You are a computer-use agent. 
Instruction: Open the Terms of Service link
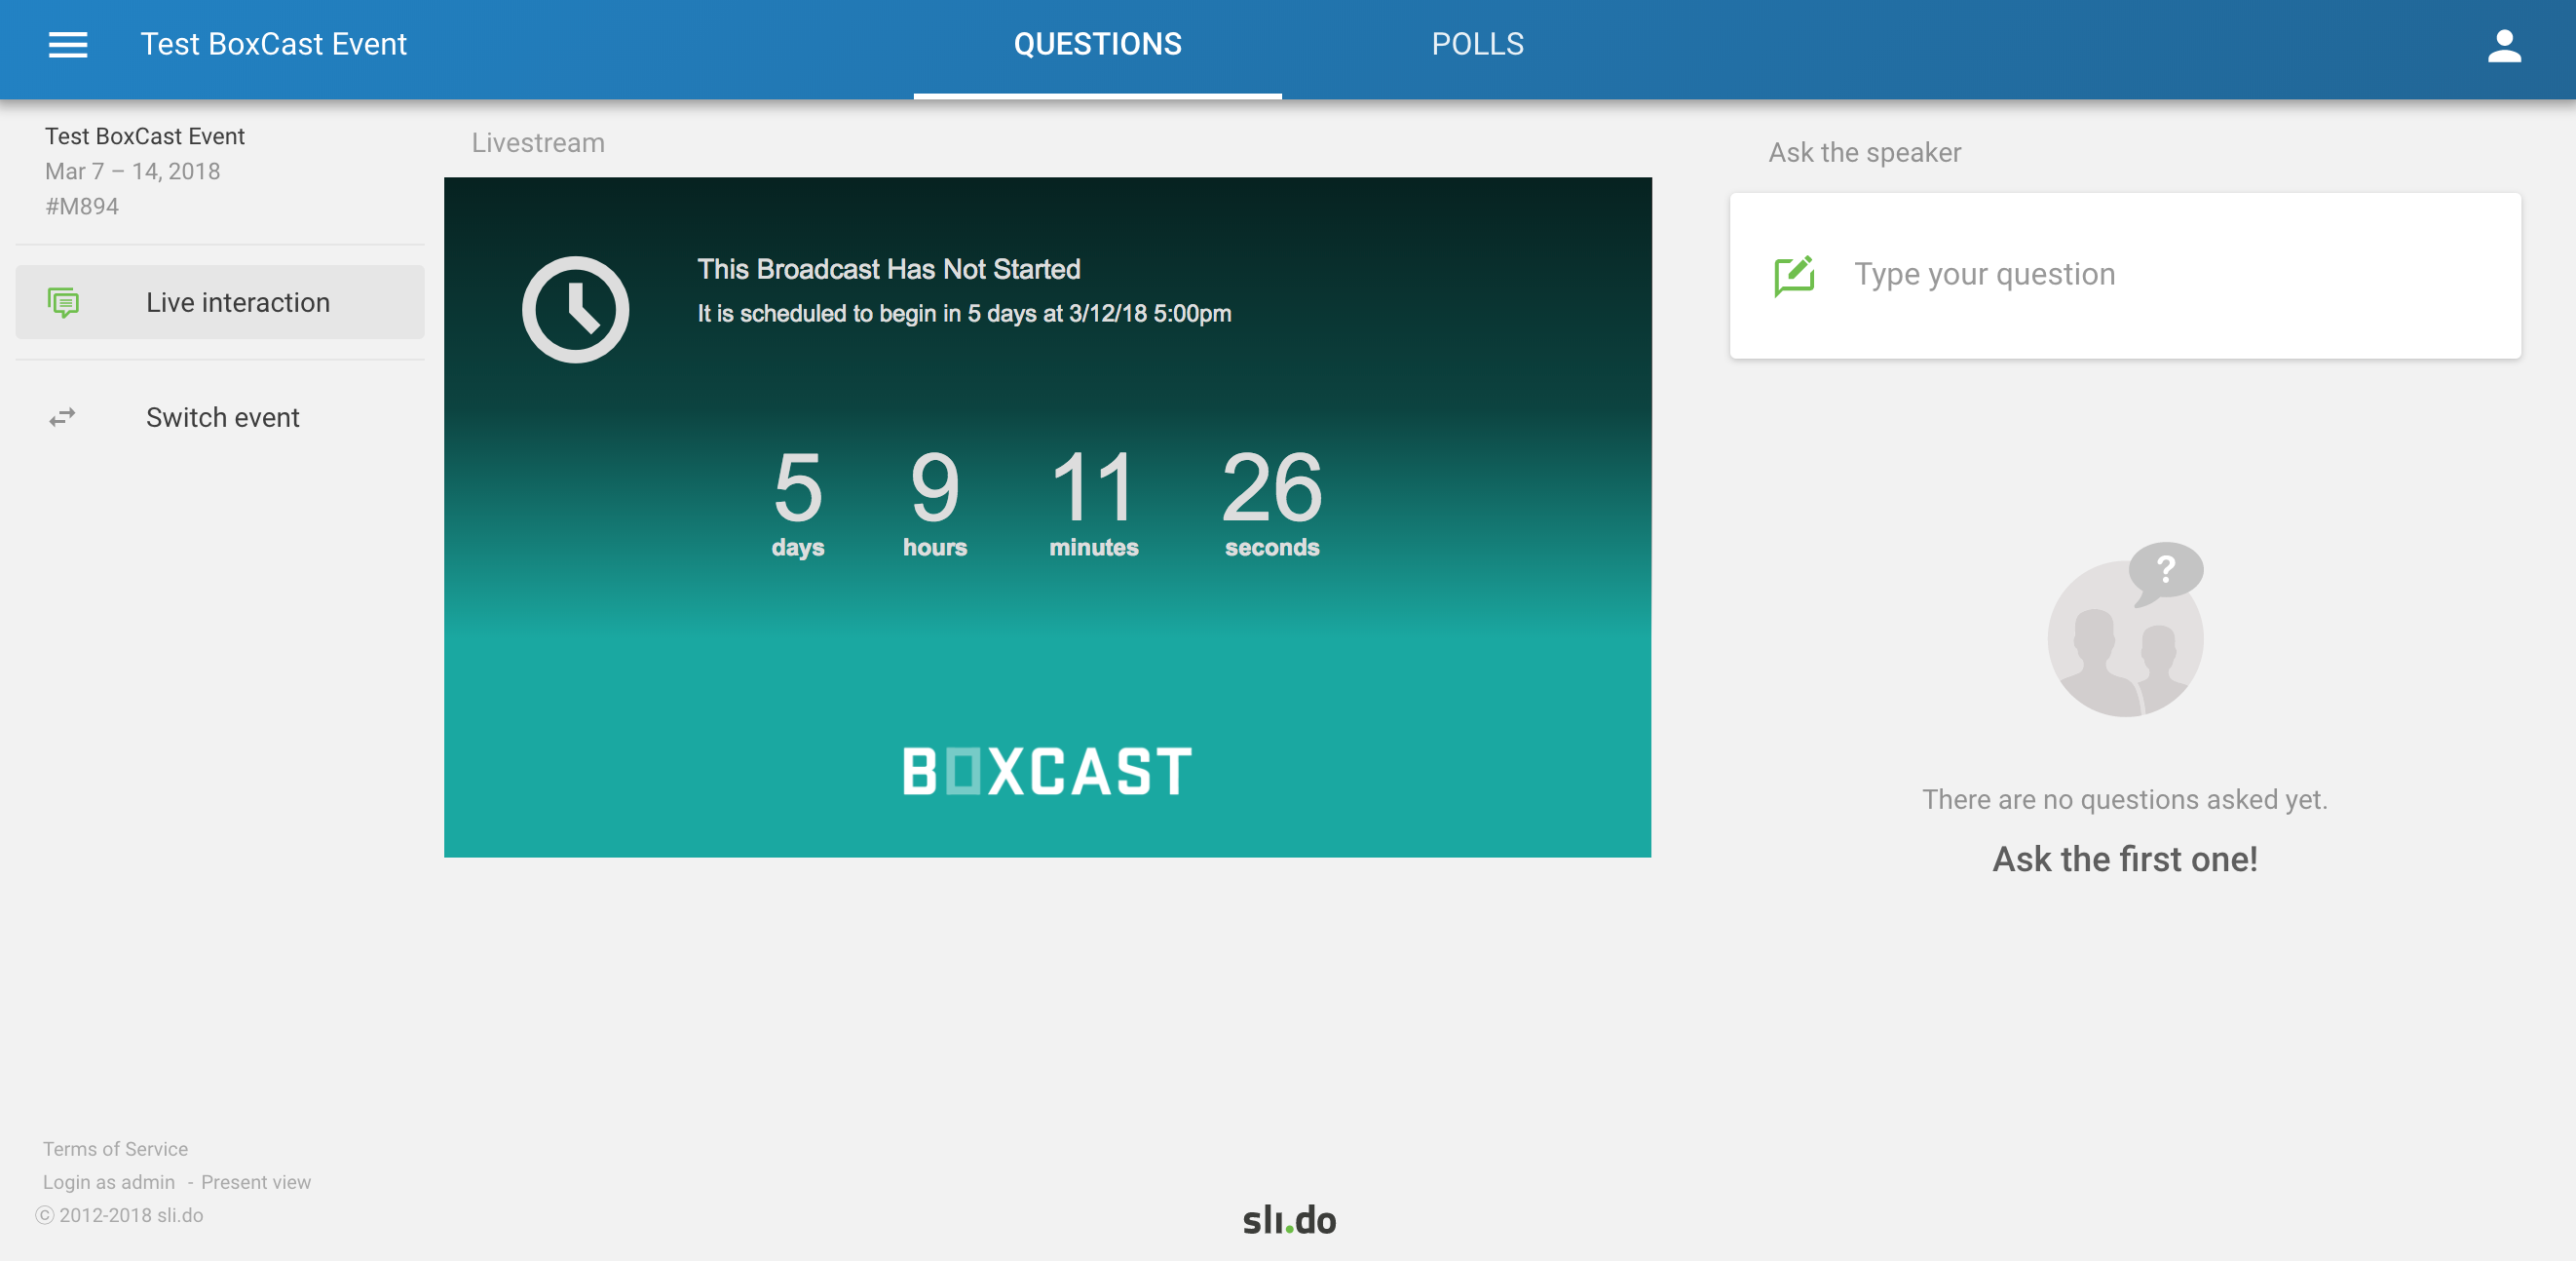pyautogui.click(x=115, y=1148)
